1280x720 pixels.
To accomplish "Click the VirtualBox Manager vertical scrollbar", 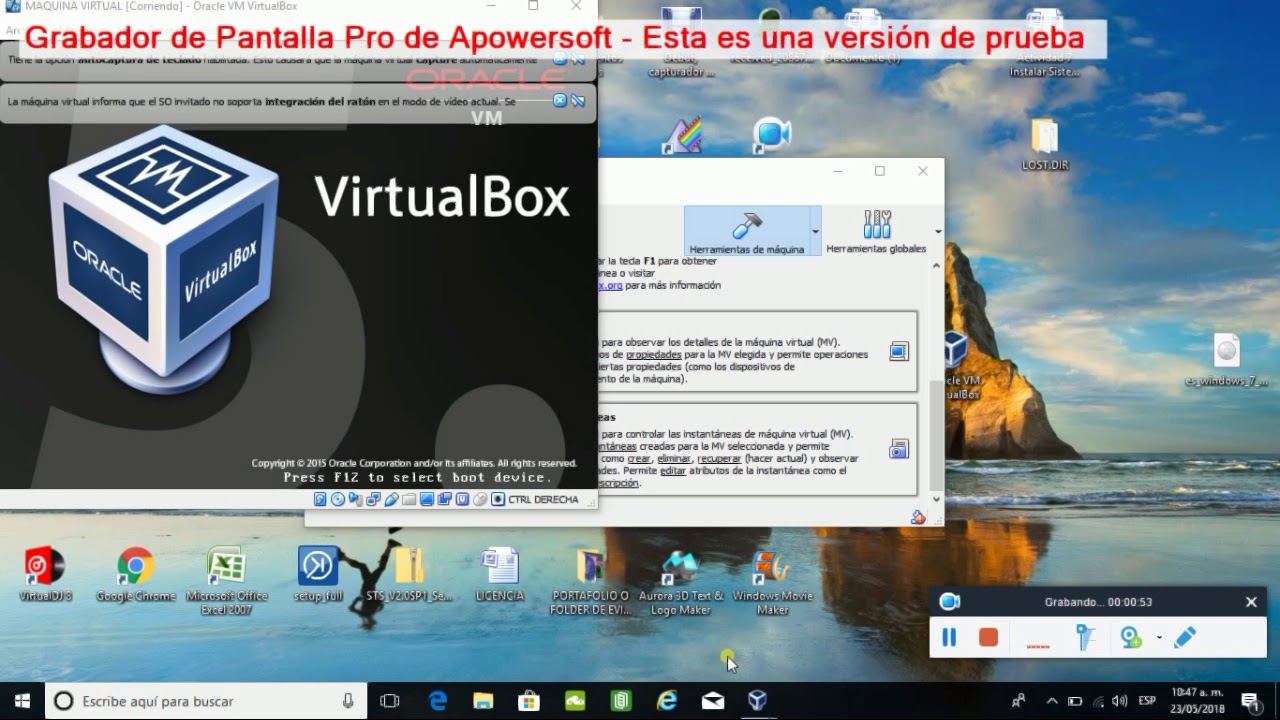I will (x=937, y=380).
